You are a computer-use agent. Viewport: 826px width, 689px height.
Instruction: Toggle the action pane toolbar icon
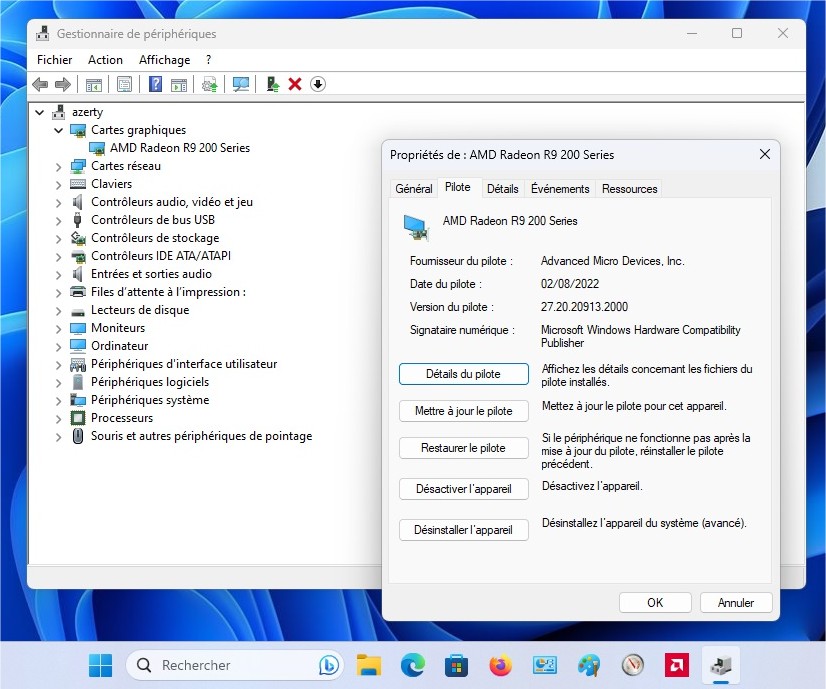(x=179, y=84)
